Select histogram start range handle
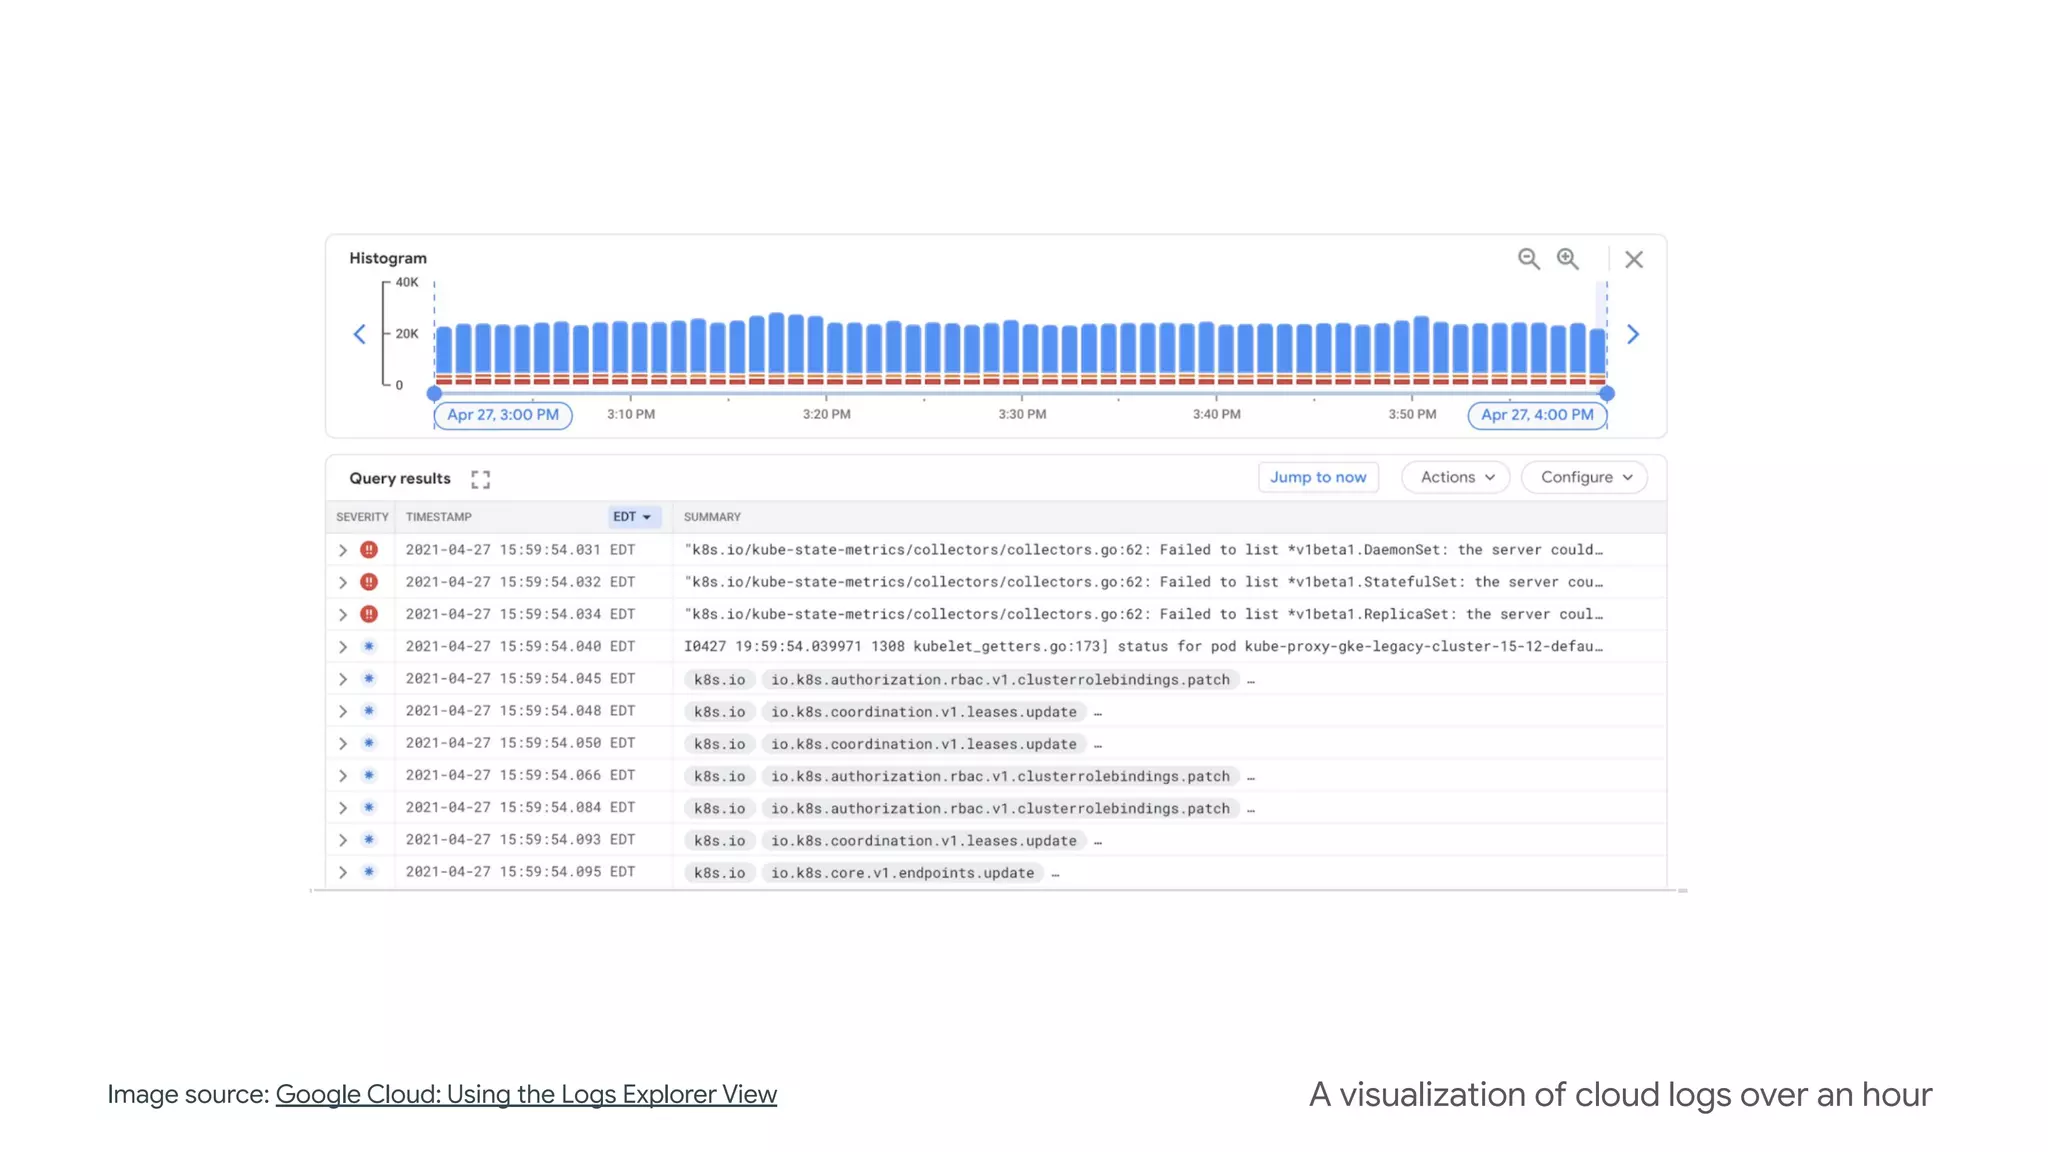Image resolution: width=2048 pixels, height=1152 pixels. [434, 393]
